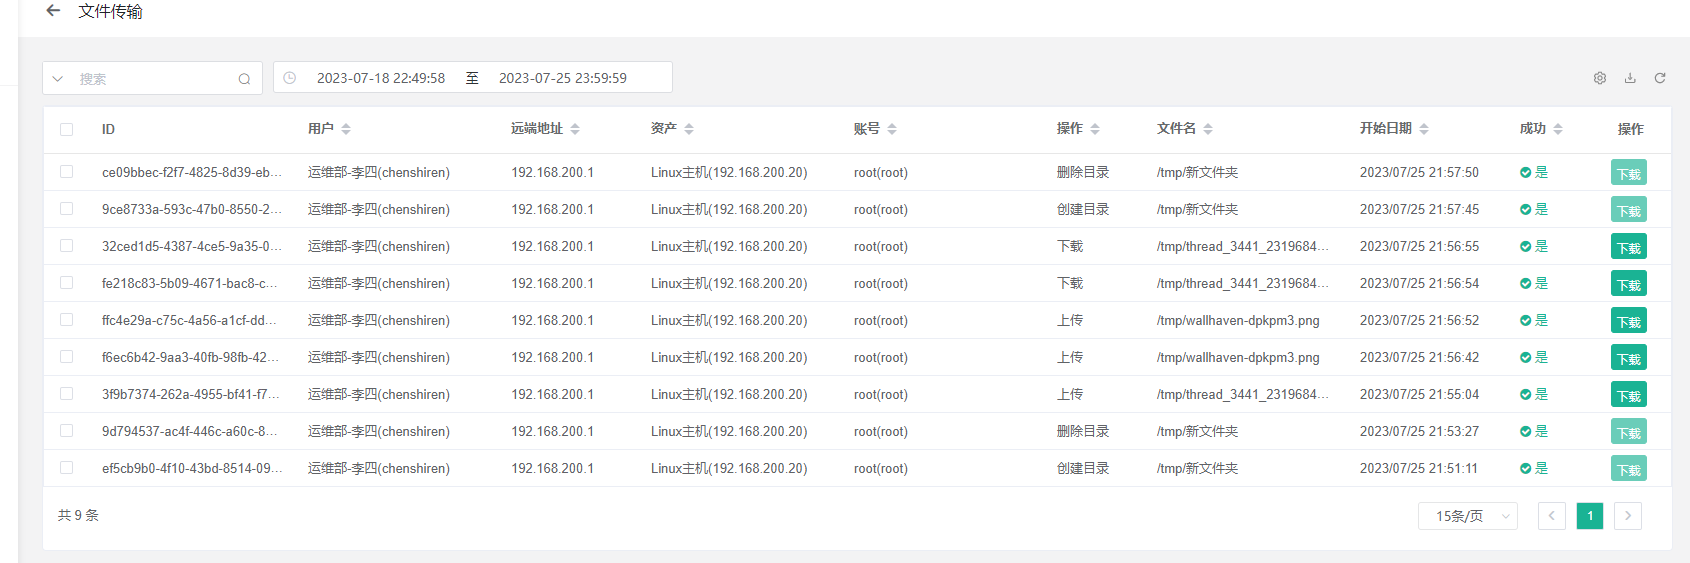Click ID ef5cb9b0-4f10-43bd-8514 cell
This screenshot has width=1690, height=563.
[x=192, y=468]
